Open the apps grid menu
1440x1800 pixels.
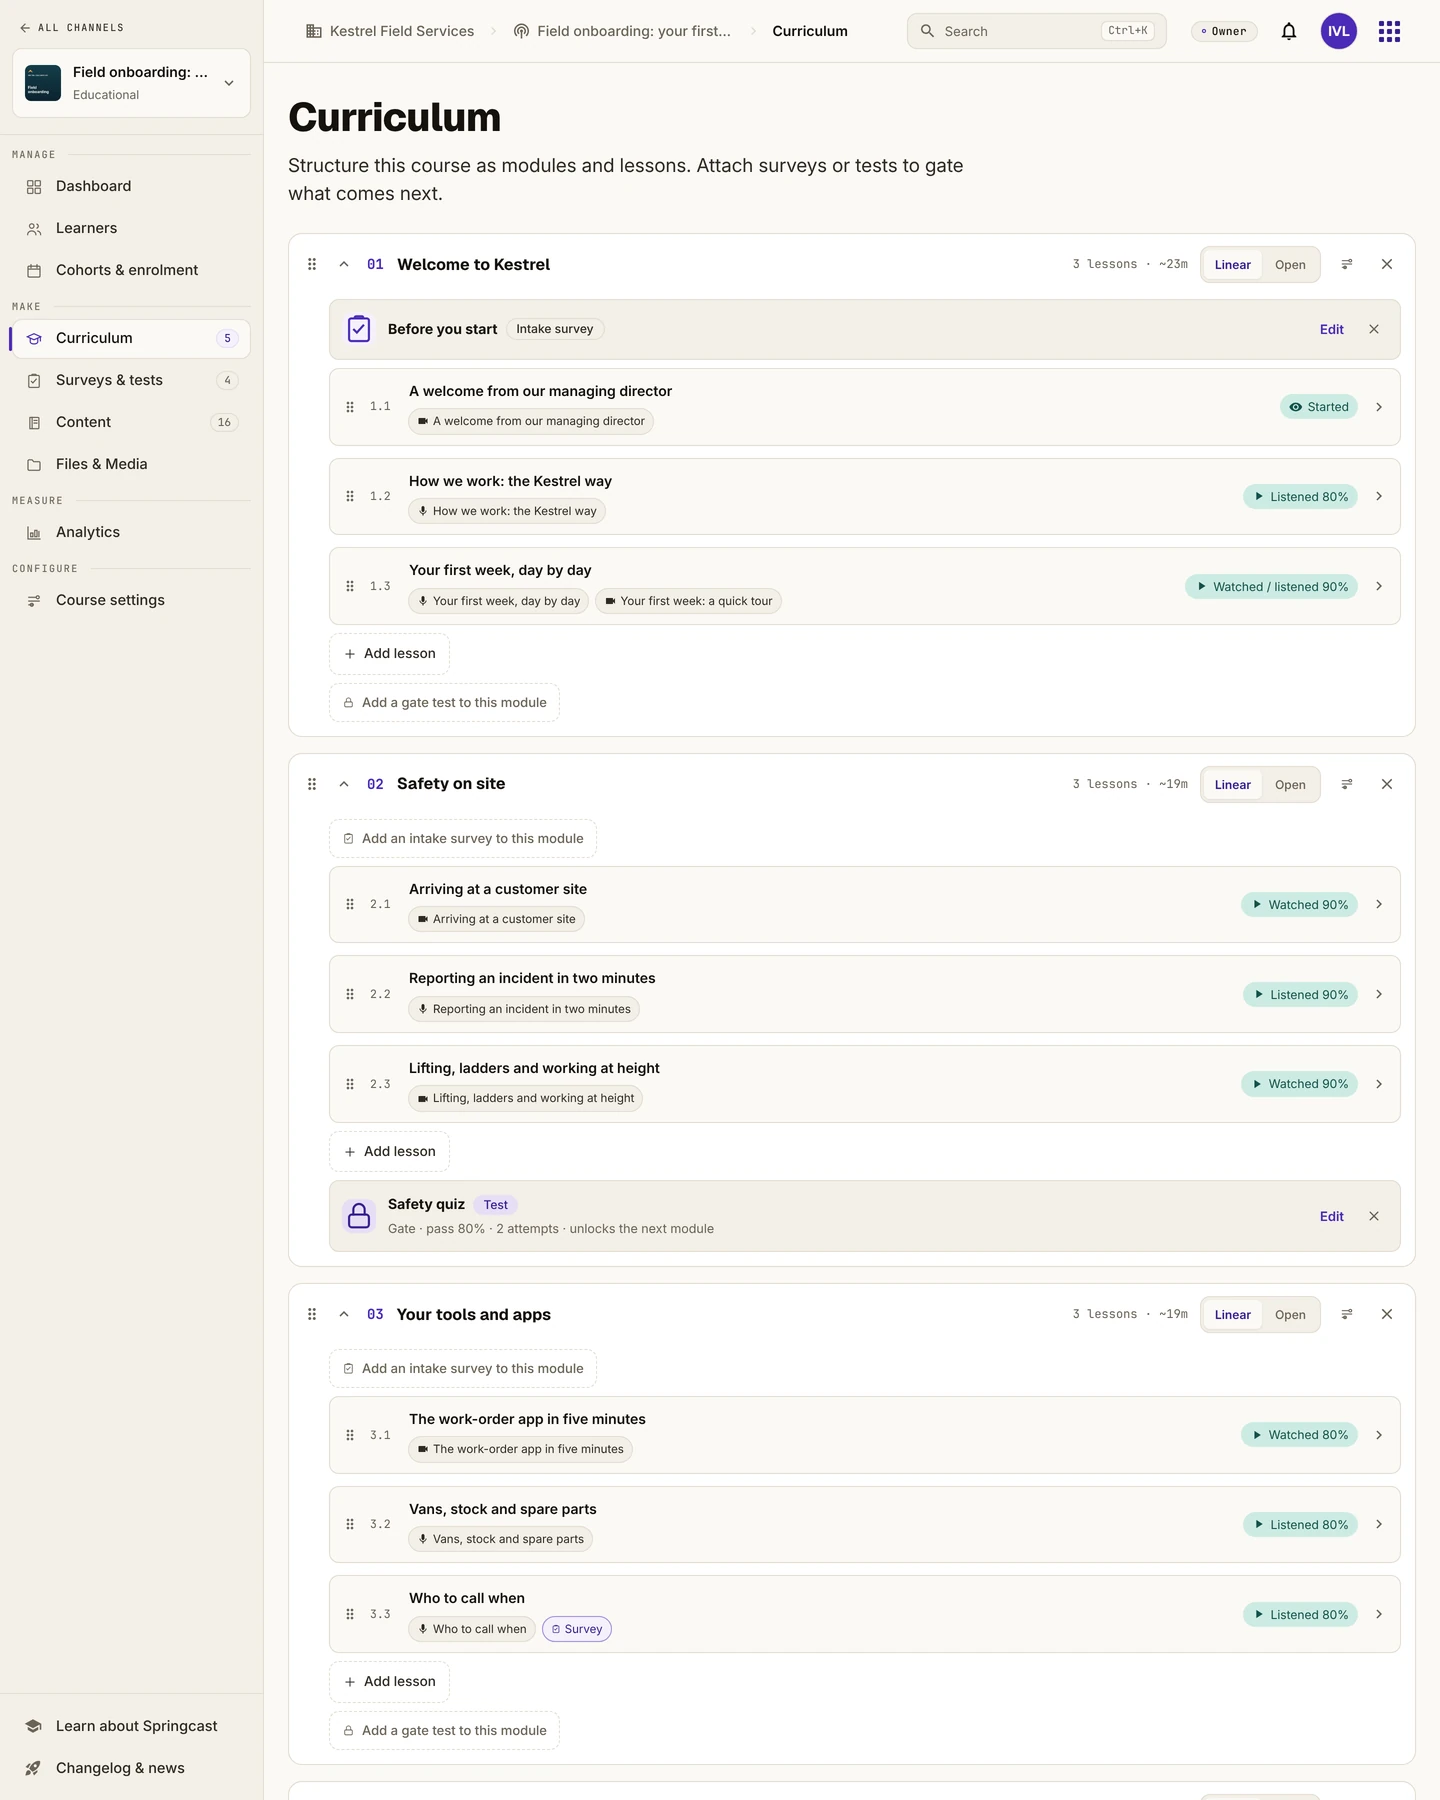point(1389,31)
